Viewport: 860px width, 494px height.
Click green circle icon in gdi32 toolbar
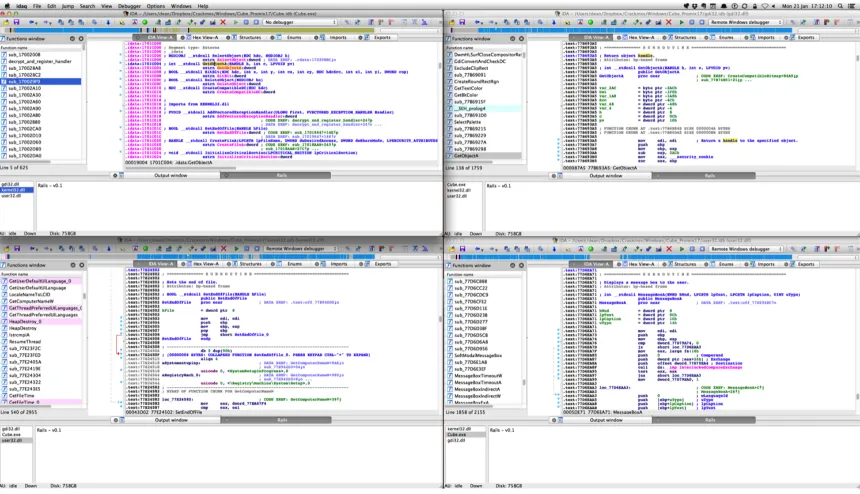tap(590, 22)
